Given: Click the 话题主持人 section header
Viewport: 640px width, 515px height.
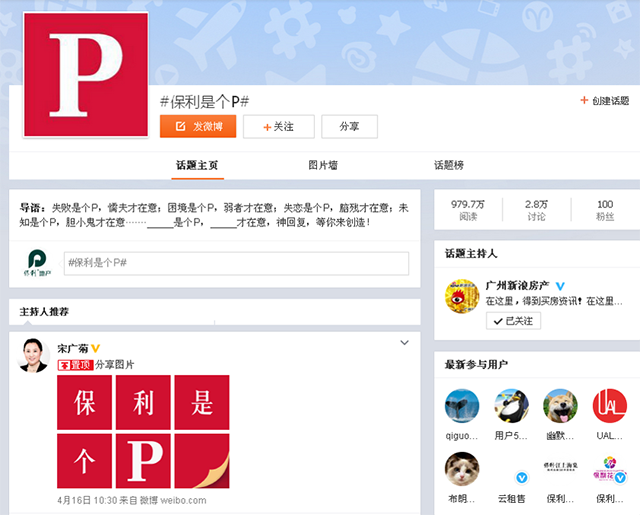Looking at the screenshot, I should (x=471, y=253).
